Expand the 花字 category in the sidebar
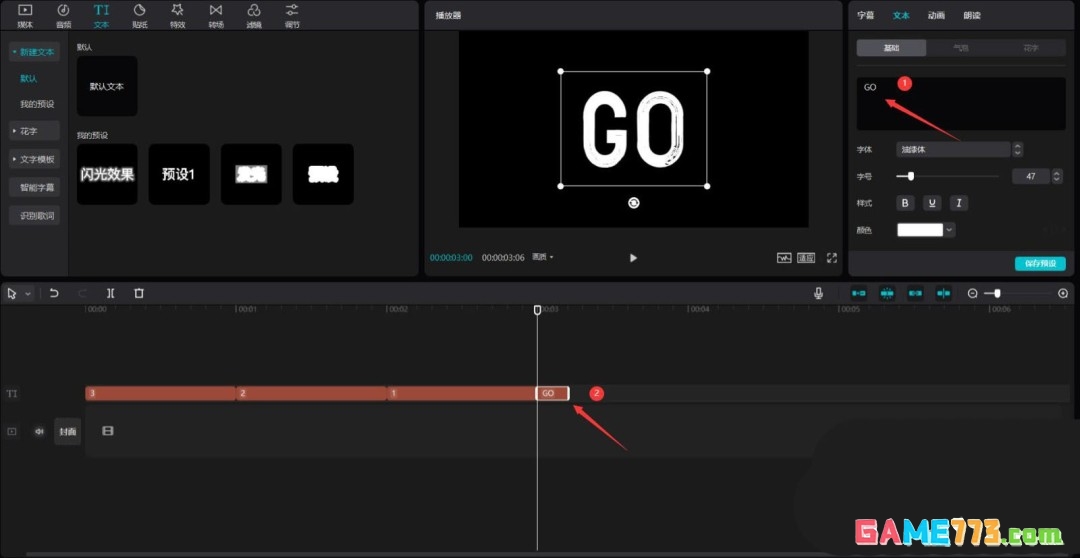The height and width of the screenshot is (558, 1080). [34, 131]
